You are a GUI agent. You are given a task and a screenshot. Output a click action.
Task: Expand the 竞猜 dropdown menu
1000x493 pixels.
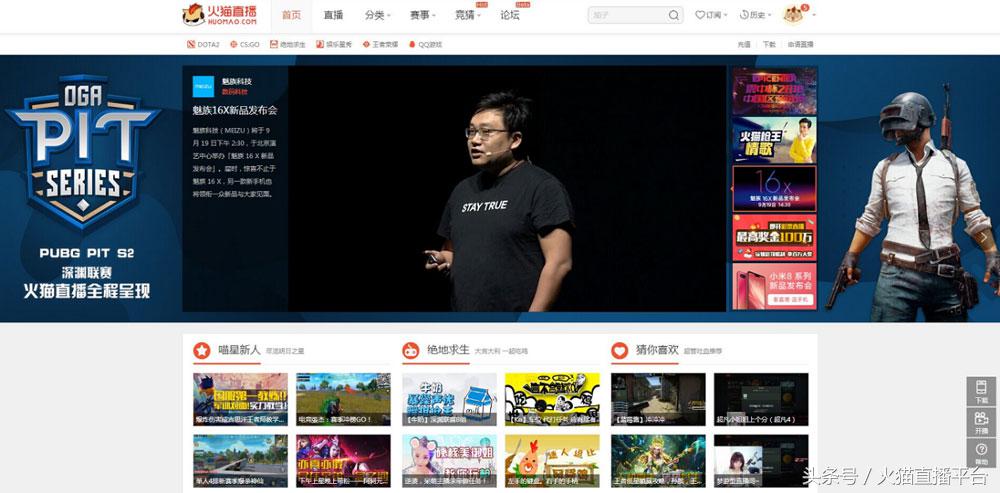point(468,15)
